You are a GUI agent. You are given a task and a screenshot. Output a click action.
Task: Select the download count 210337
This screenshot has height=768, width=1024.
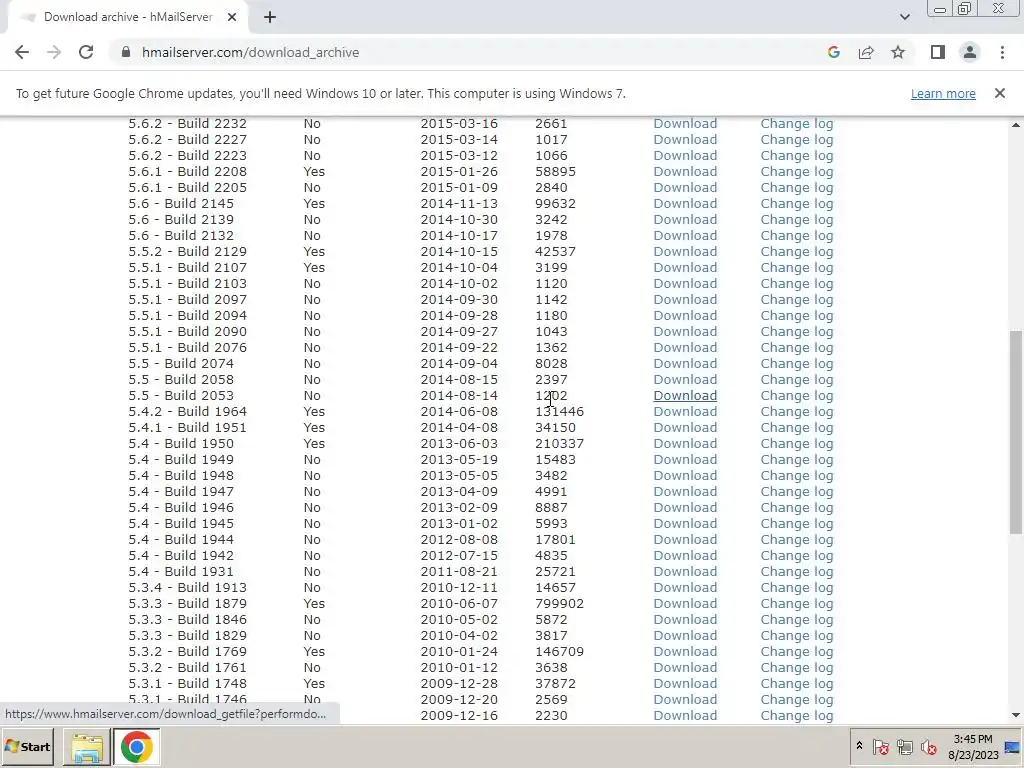tap(560, 443)
